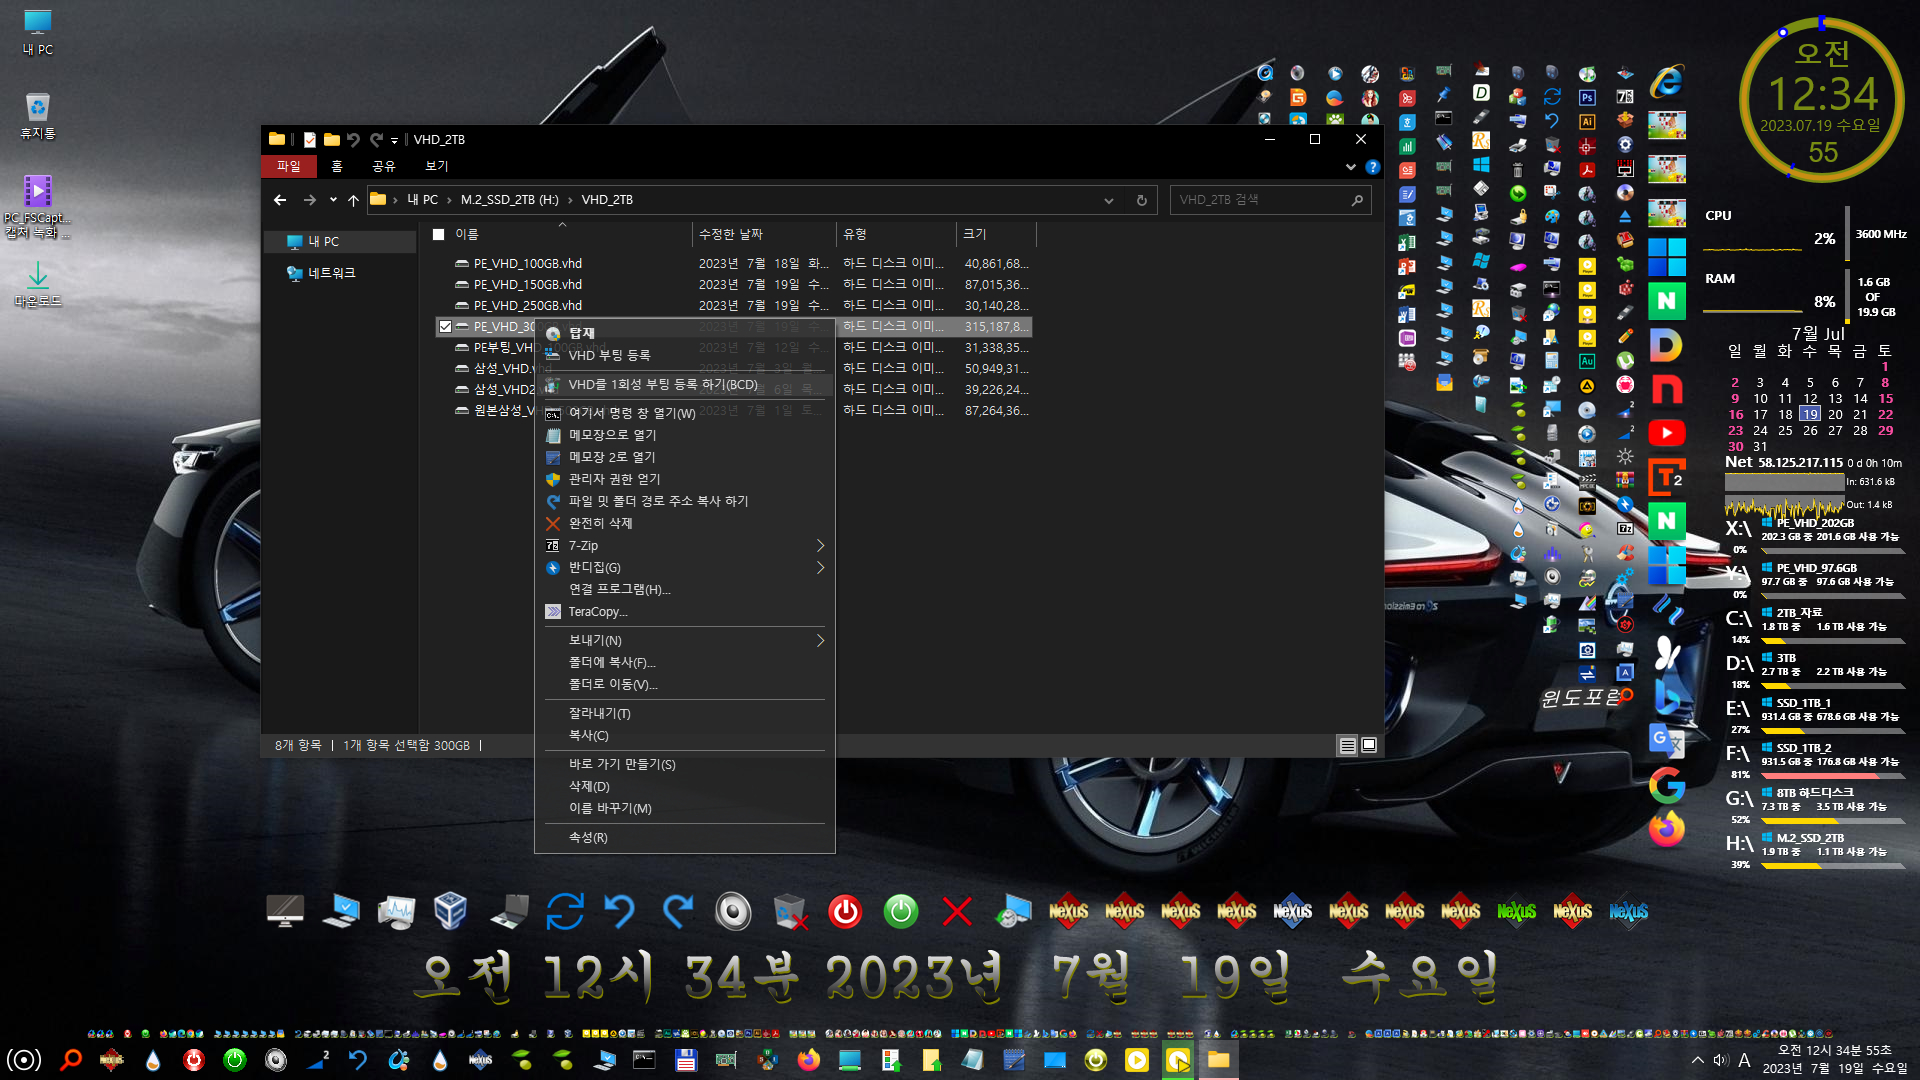
Task: Expand the 반디집(G) submenu arrow
Action: coord(820,568)
